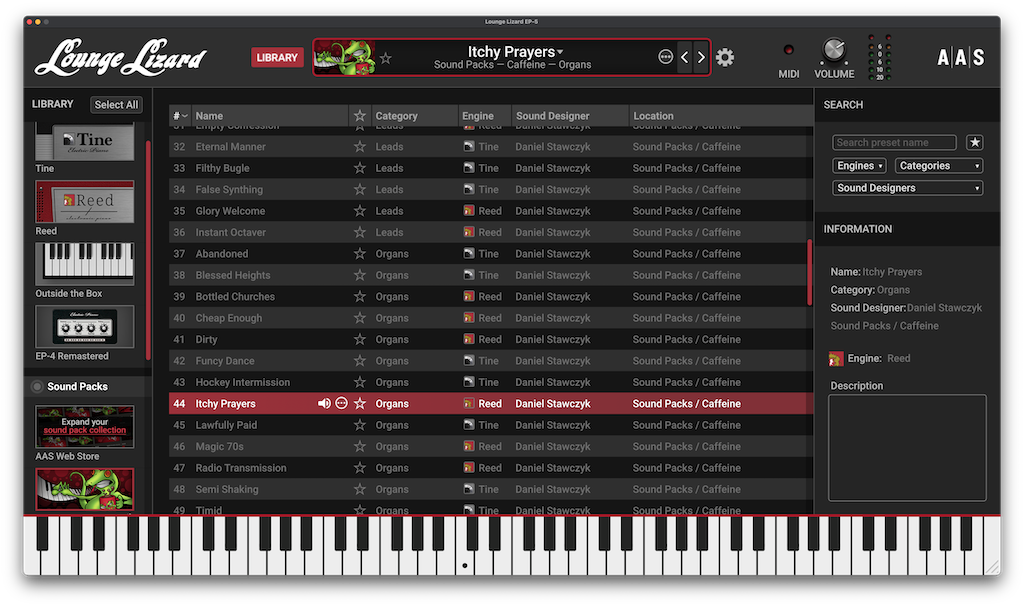This screenshot has height=606, width=1024.
Task: Open the settings gear icon
Action: pyautogui.click(x=725, y=57)
